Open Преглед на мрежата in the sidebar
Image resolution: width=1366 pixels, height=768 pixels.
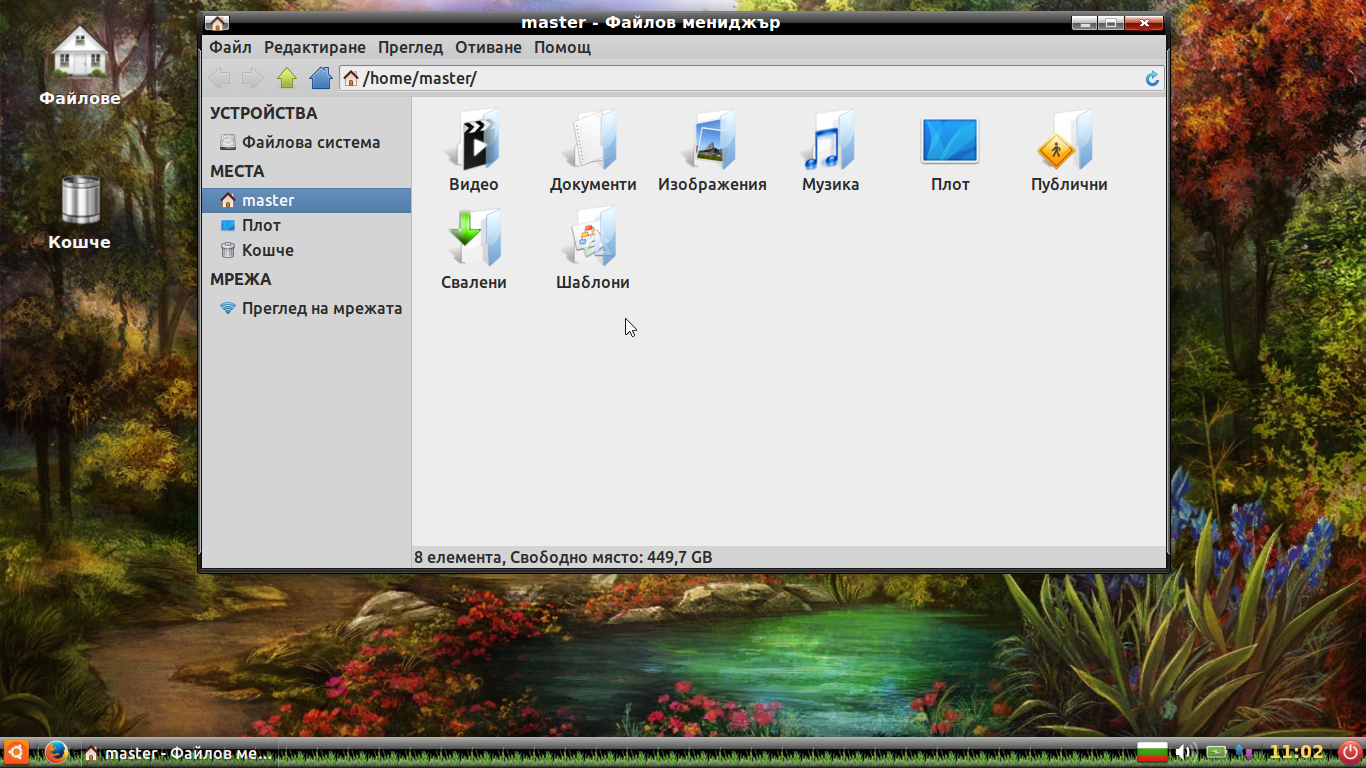coord(306,308)
